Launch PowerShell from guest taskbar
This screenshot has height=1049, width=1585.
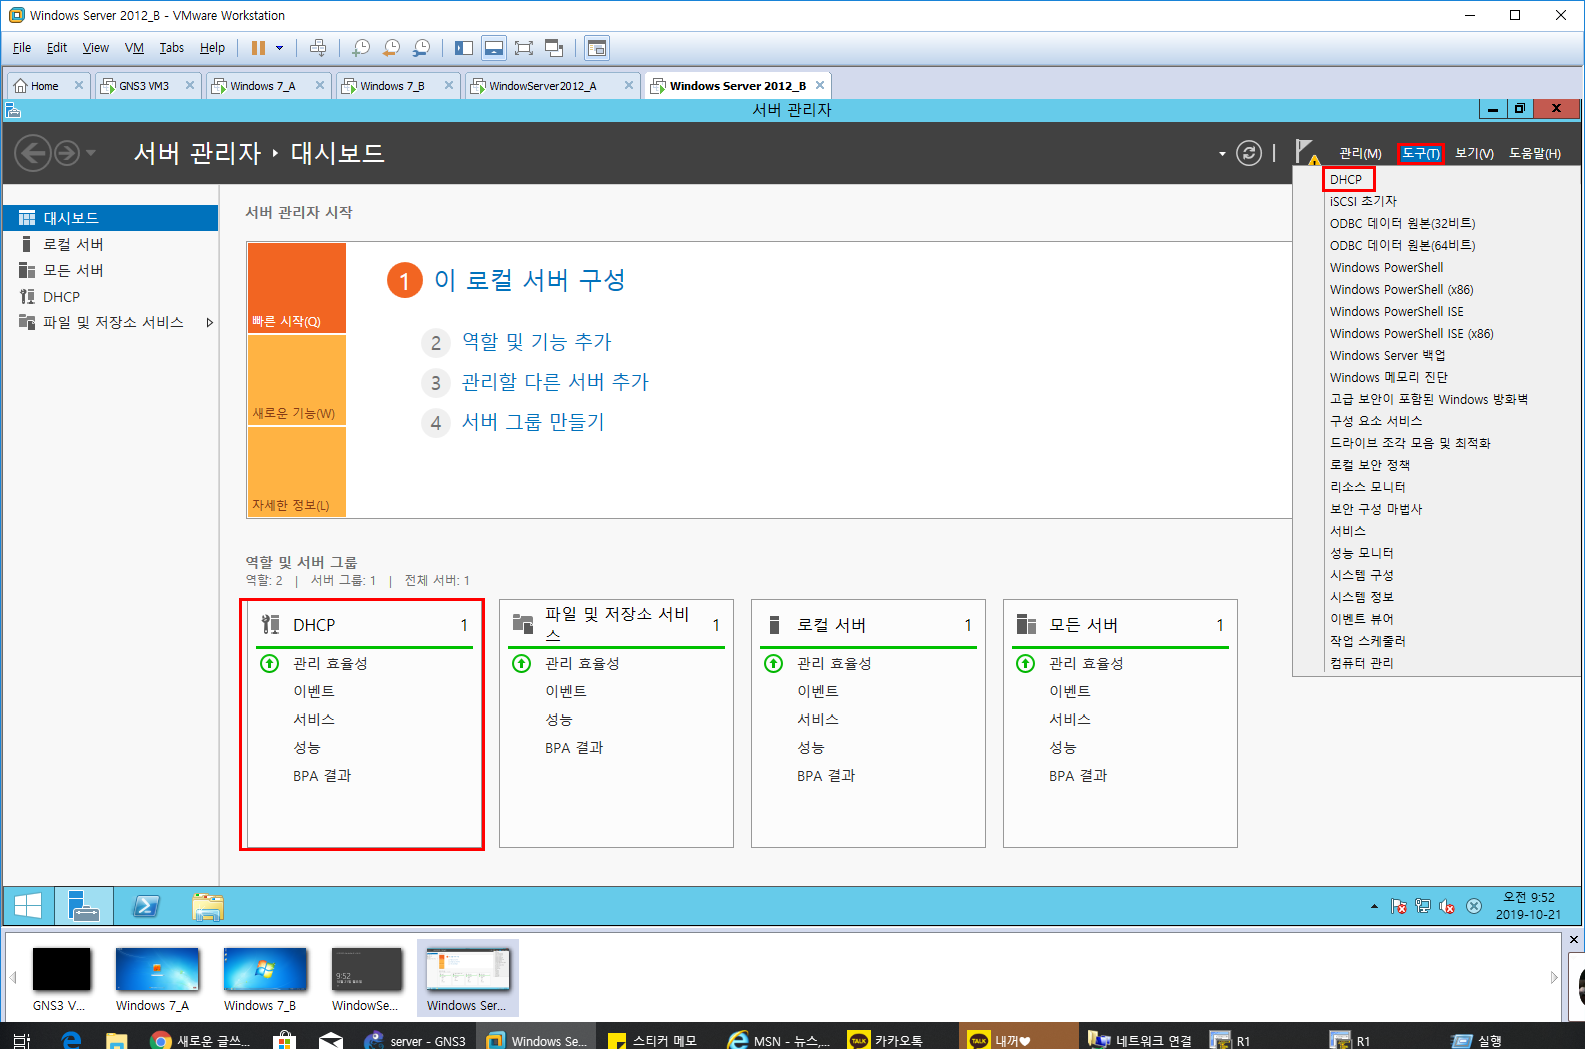click(x=146, y=906)
